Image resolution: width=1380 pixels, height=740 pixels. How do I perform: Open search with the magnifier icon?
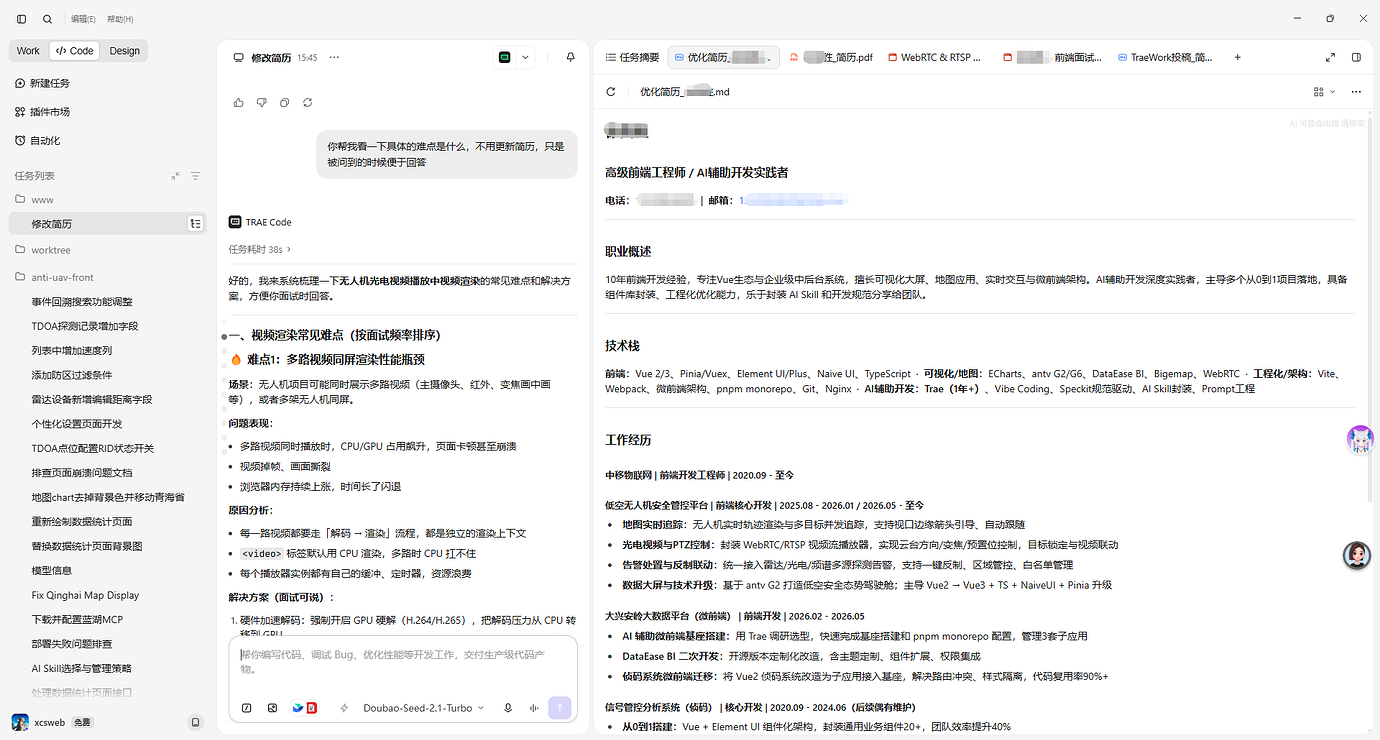[48, 19]
